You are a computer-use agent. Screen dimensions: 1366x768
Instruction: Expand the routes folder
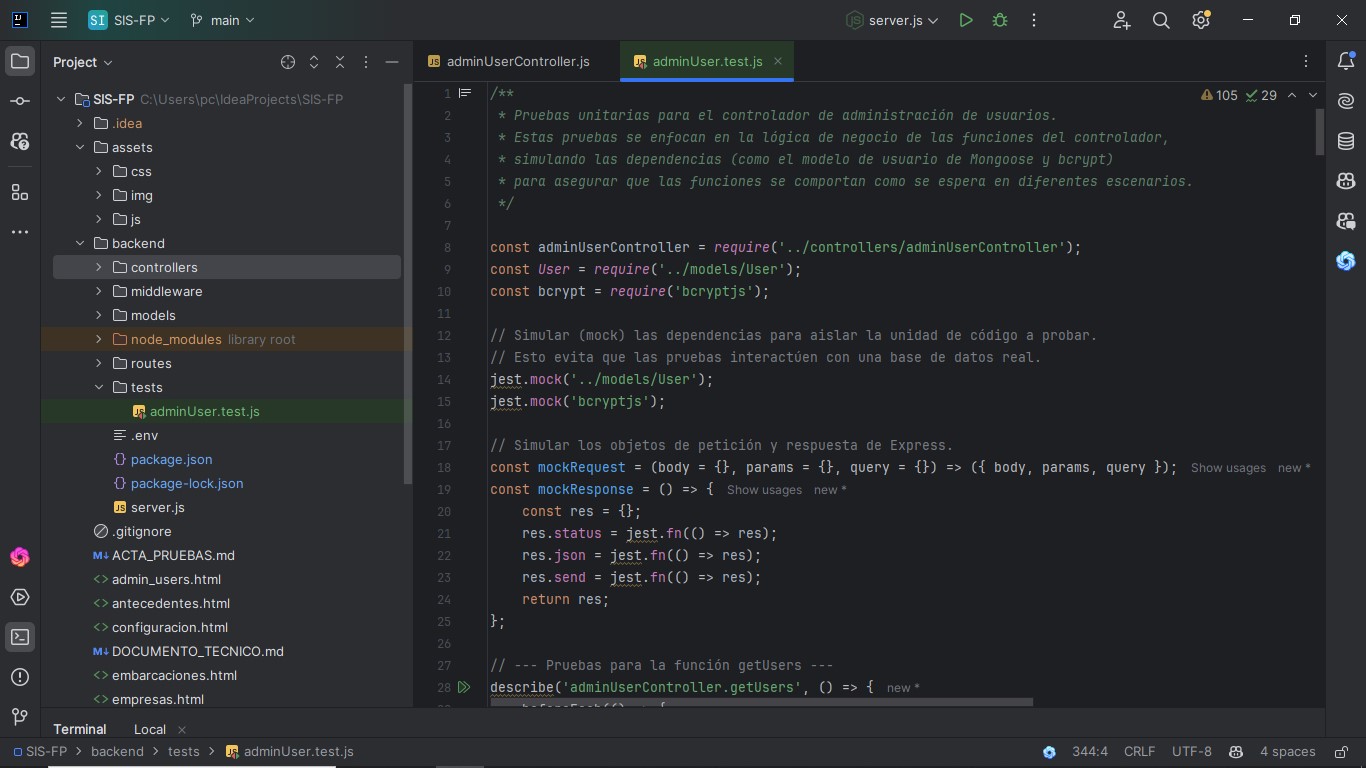99,363
